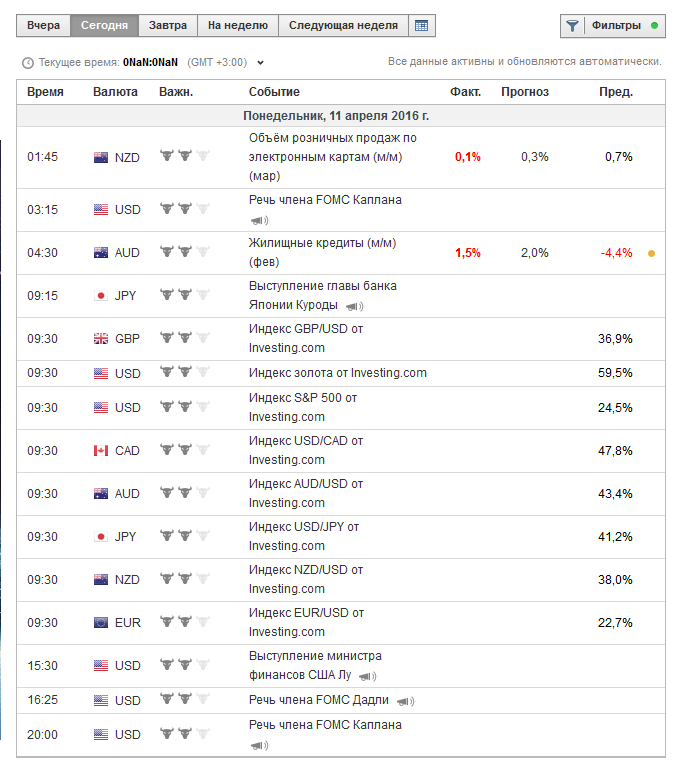Click the Canada flag in CAD row
The width and height of the screenshot is (675, 772).
[101, 450]
